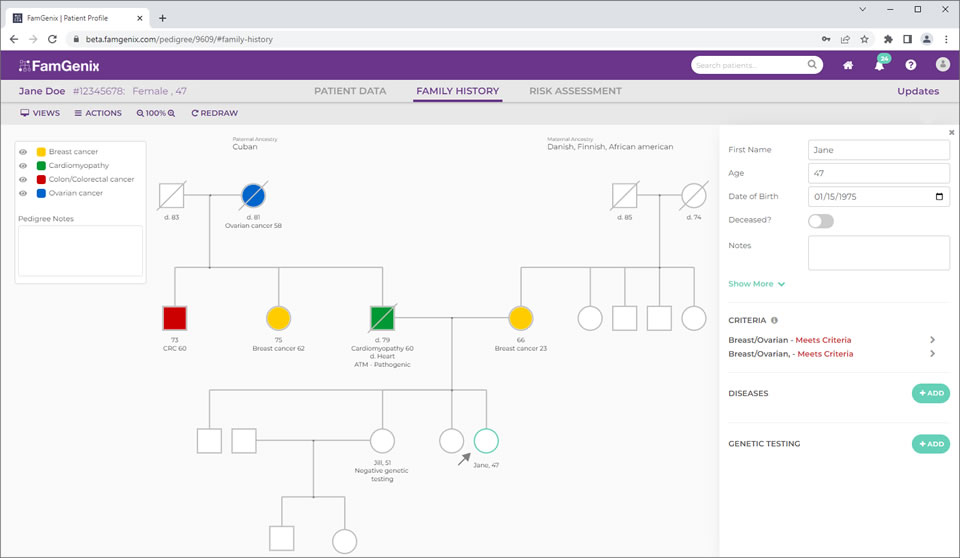The image size is (960, 558).
Task: Click the green Cardiomyopathy legend swatch
Action: click(41, 165)
